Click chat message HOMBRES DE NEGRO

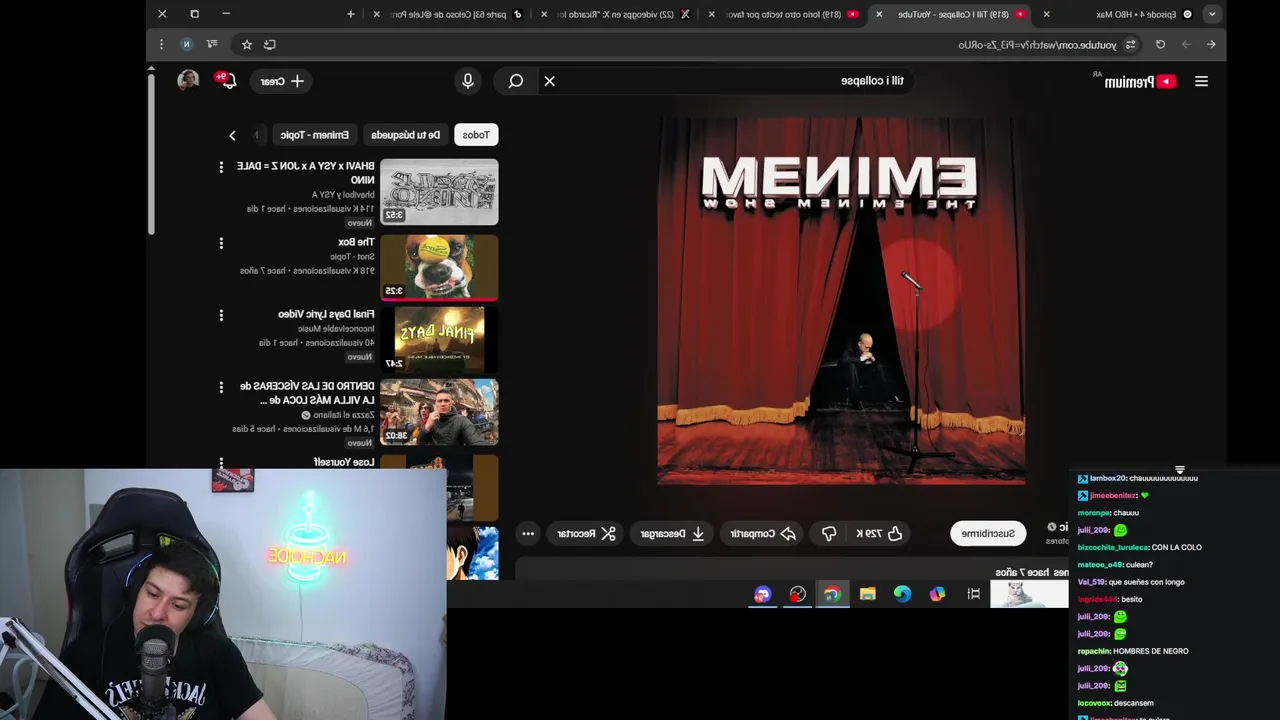click(x=1150, y=651)
